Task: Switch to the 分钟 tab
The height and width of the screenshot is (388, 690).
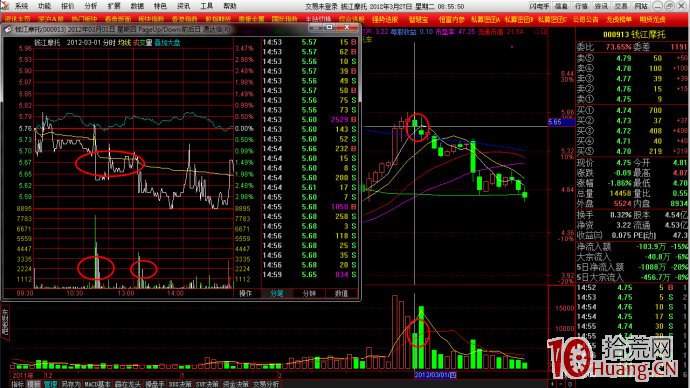Action: click(x=309, y=293)
